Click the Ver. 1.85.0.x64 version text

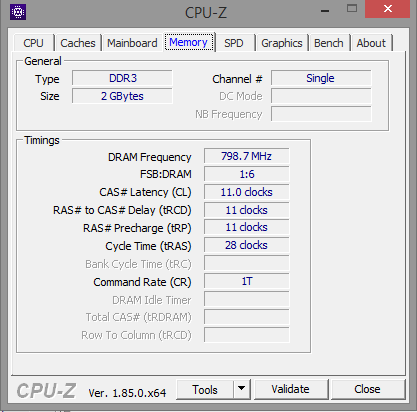click(x=127, y=393)
